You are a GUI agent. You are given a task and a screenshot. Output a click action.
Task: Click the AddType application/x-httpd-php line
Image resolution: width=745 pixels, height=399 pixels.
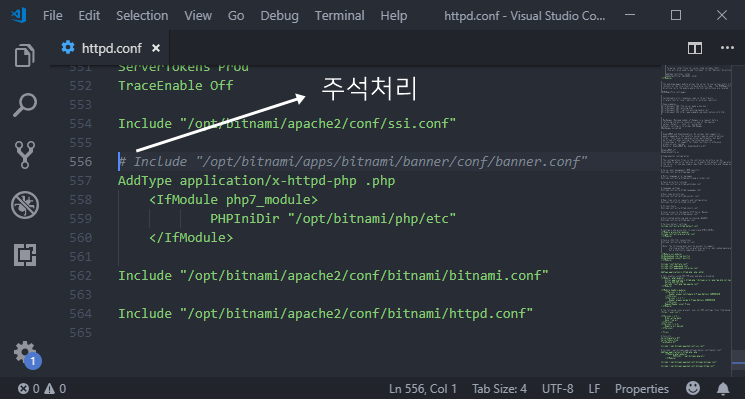[x=257, y=180]
